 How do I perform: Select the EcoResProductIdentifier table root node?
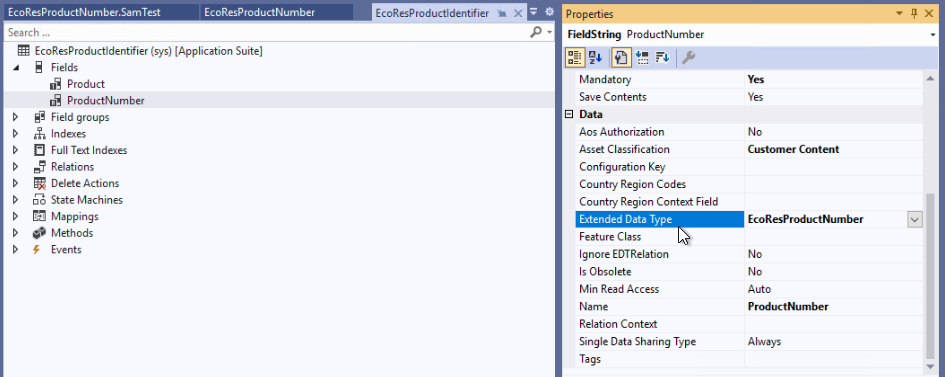point(149,51)
